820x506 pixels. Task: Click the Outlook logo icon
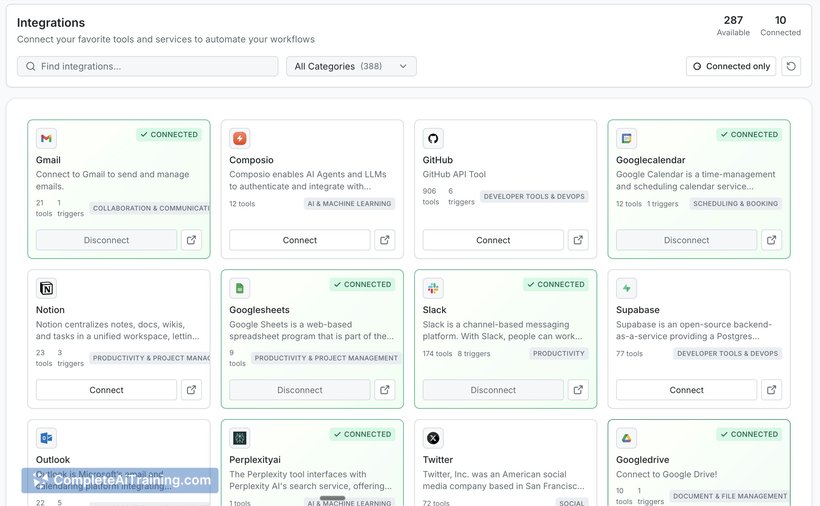[x=47, y=438]
